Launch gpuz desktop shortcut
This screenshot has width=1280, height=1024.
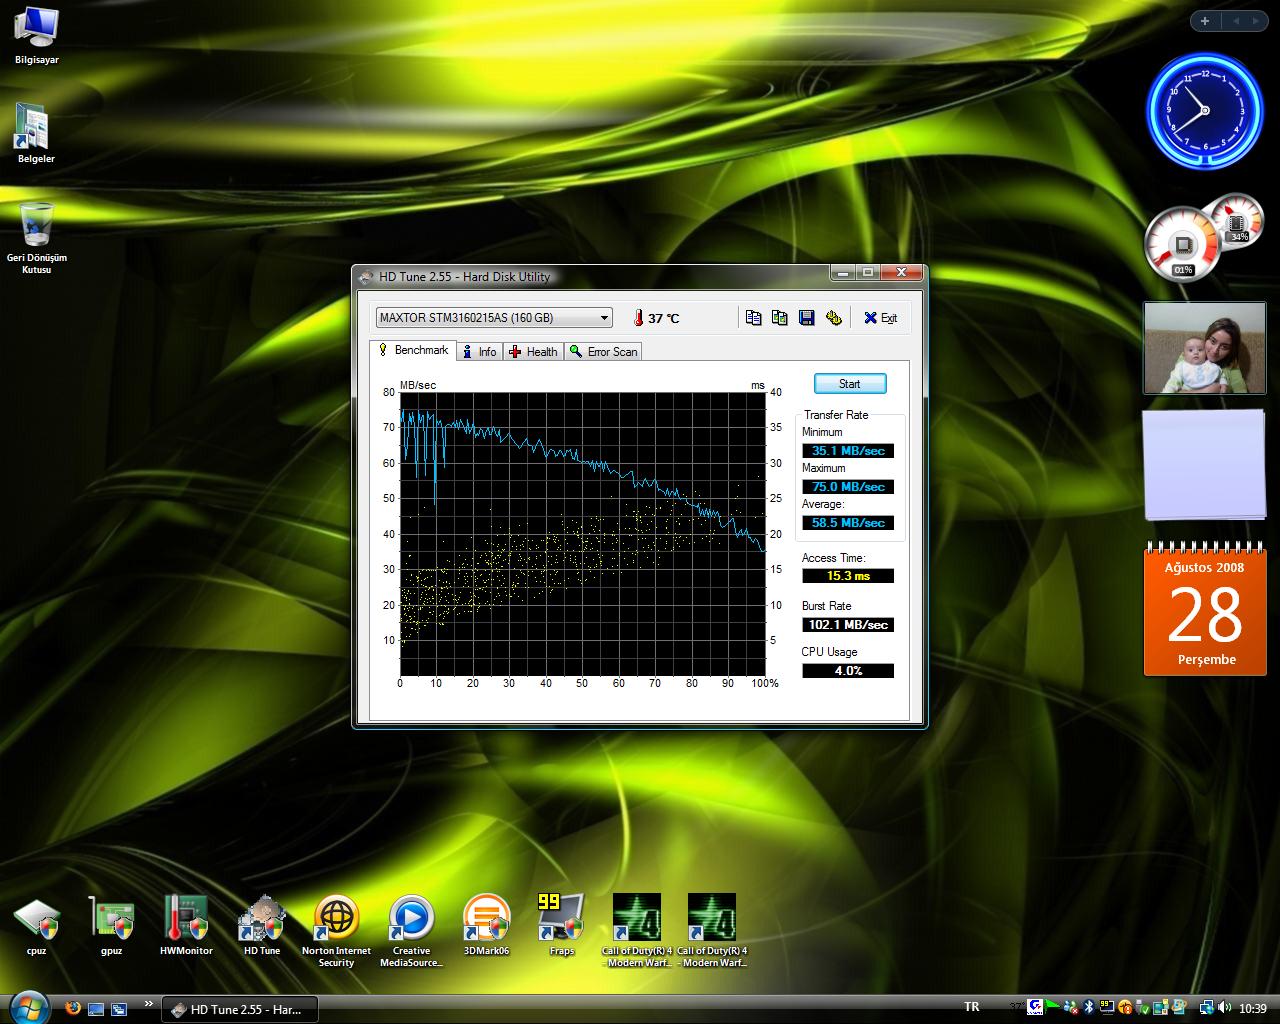pos(111,926)
